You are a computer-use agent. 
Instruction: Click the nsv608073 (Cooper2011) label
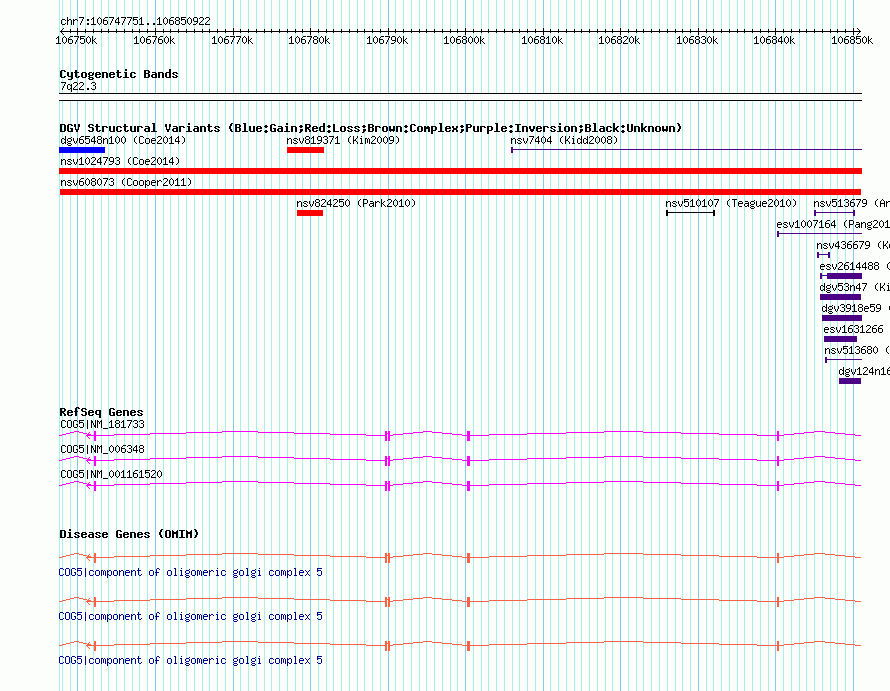pyautogui.click(x=126, y=182)
